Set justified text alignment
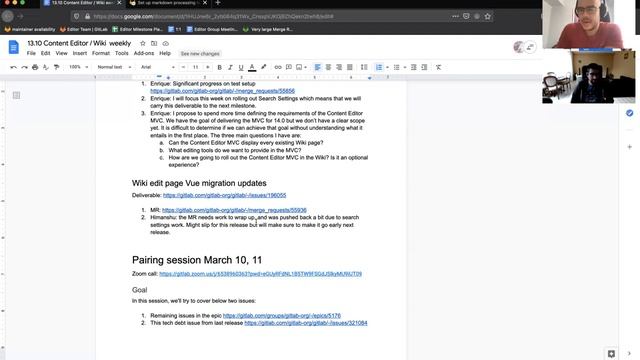The image size is (640, 360). [350, 67]
